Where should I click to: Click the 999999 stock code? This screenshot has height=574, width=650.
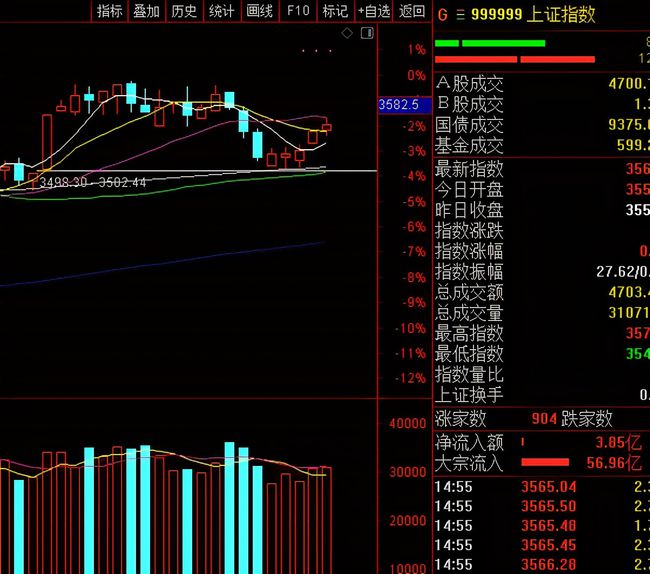497,14
